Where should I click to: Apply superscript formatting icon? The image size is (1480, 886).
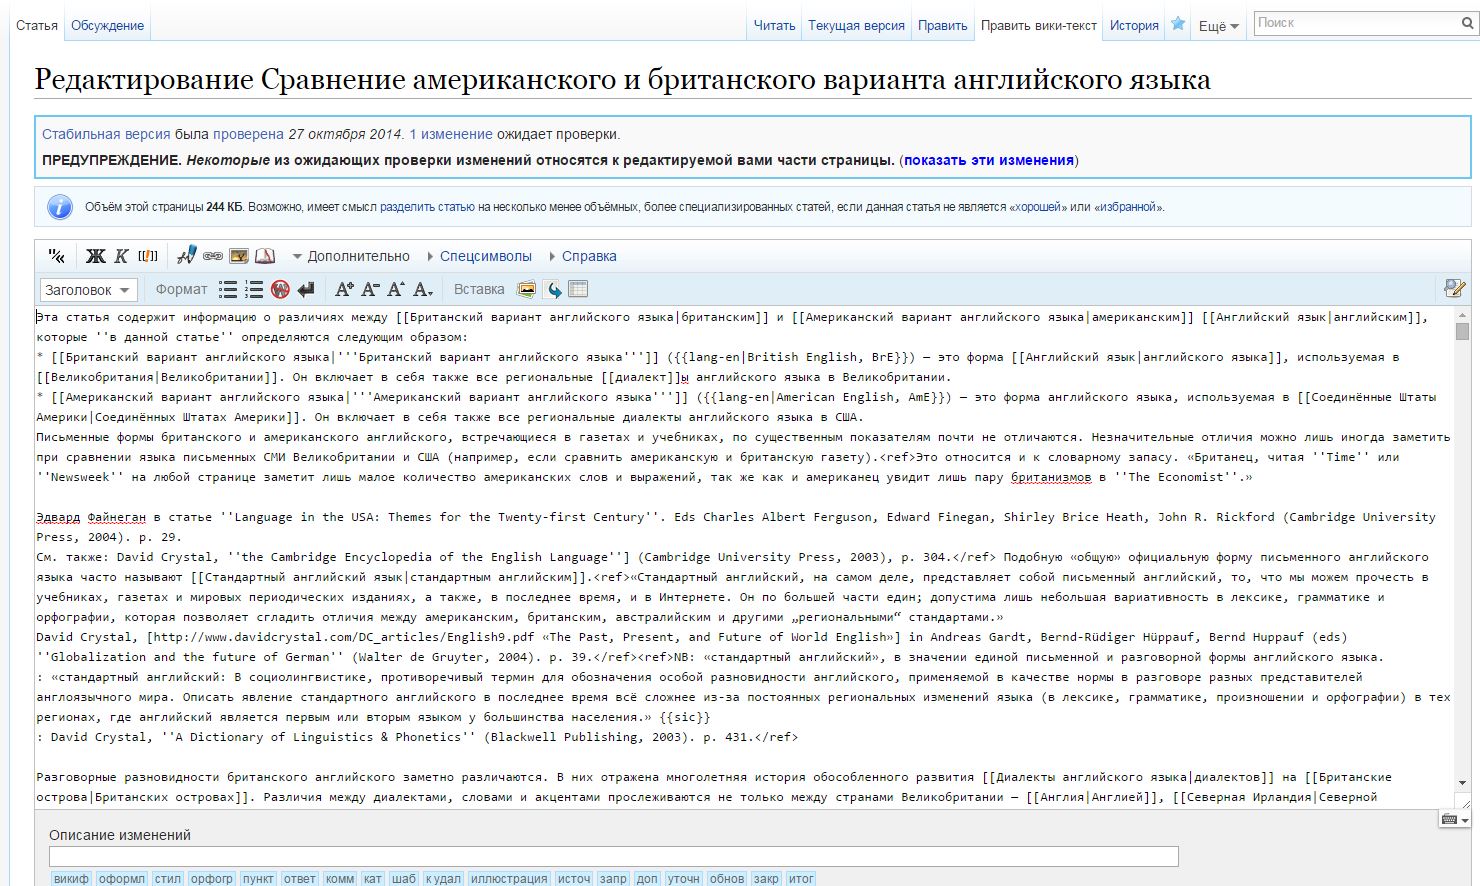pos(396,289)
